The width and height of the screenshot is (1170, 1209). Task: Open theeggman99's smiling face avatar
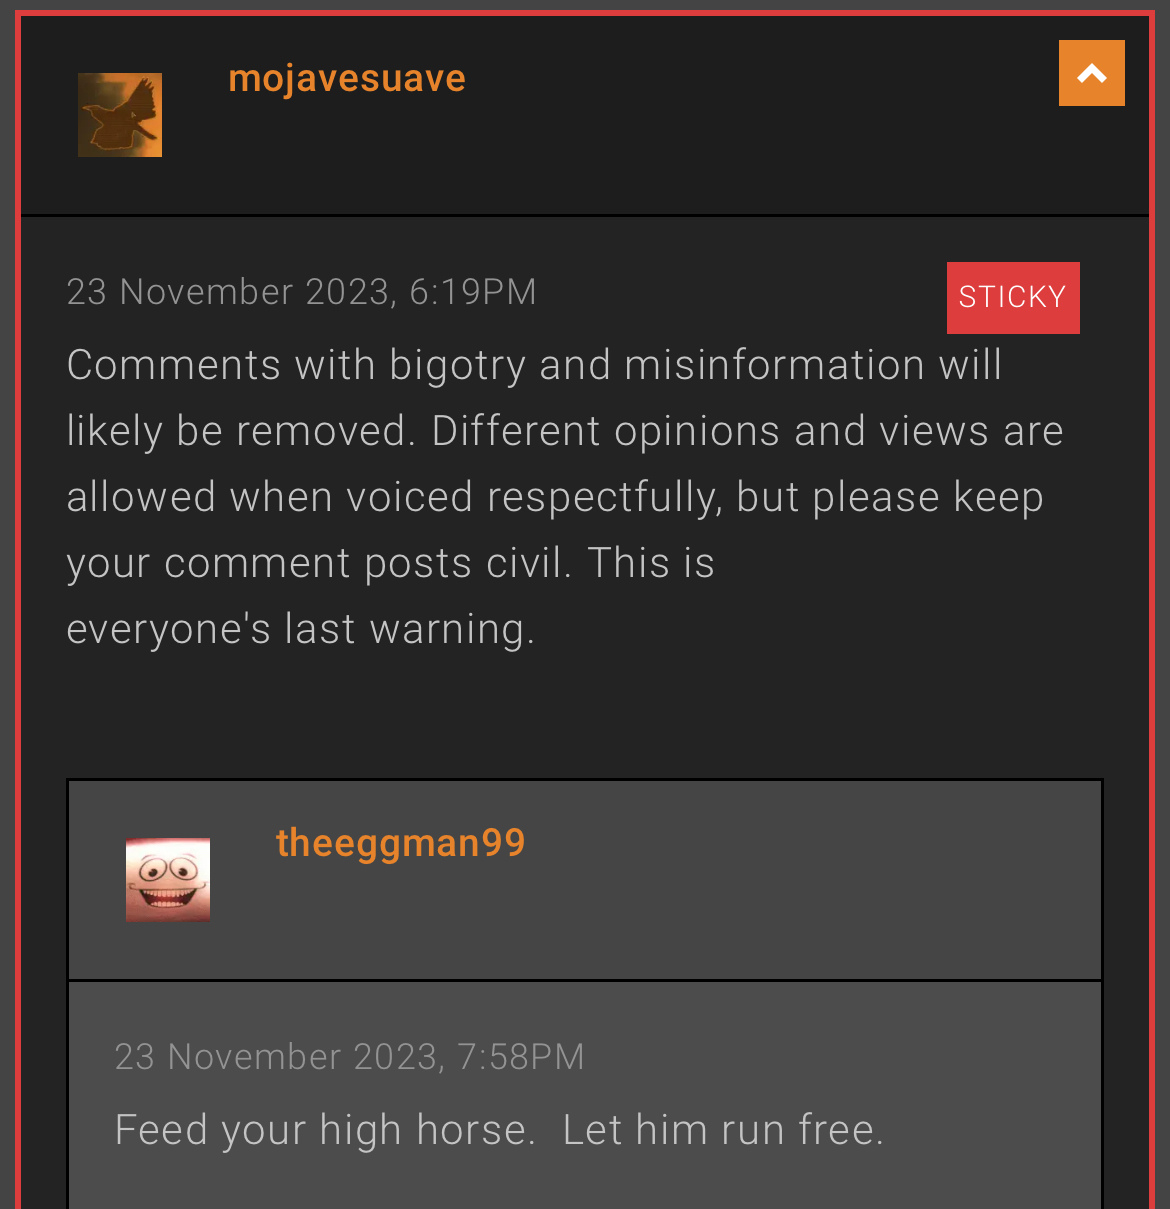(168, 879)
